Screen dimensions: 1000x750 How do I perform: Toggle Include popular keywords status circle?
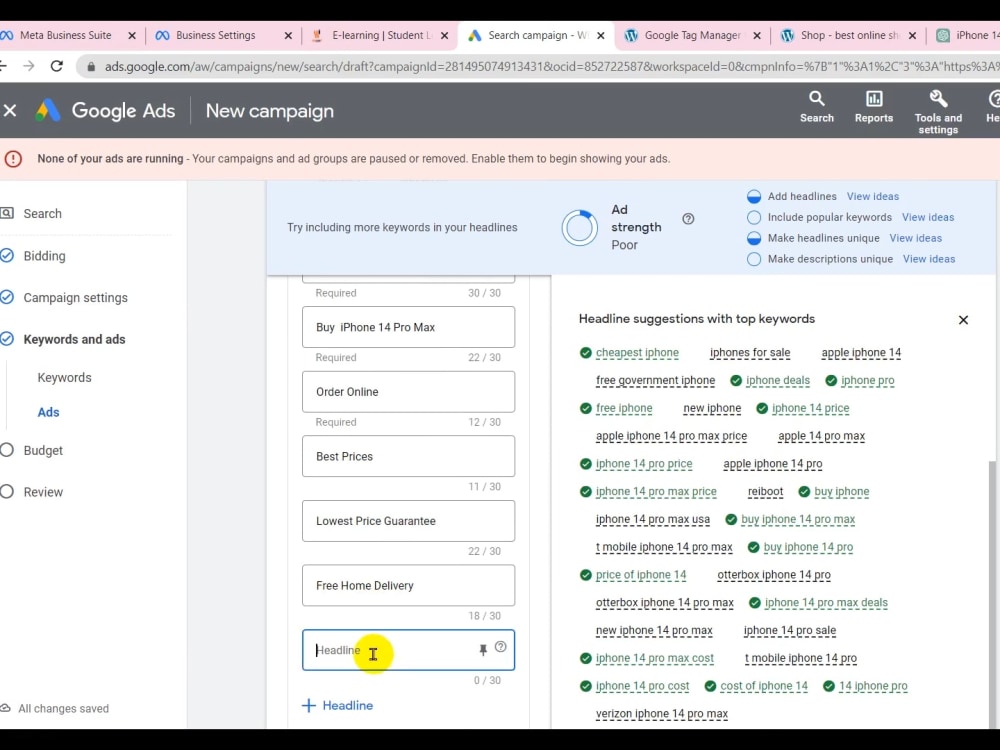754,217
